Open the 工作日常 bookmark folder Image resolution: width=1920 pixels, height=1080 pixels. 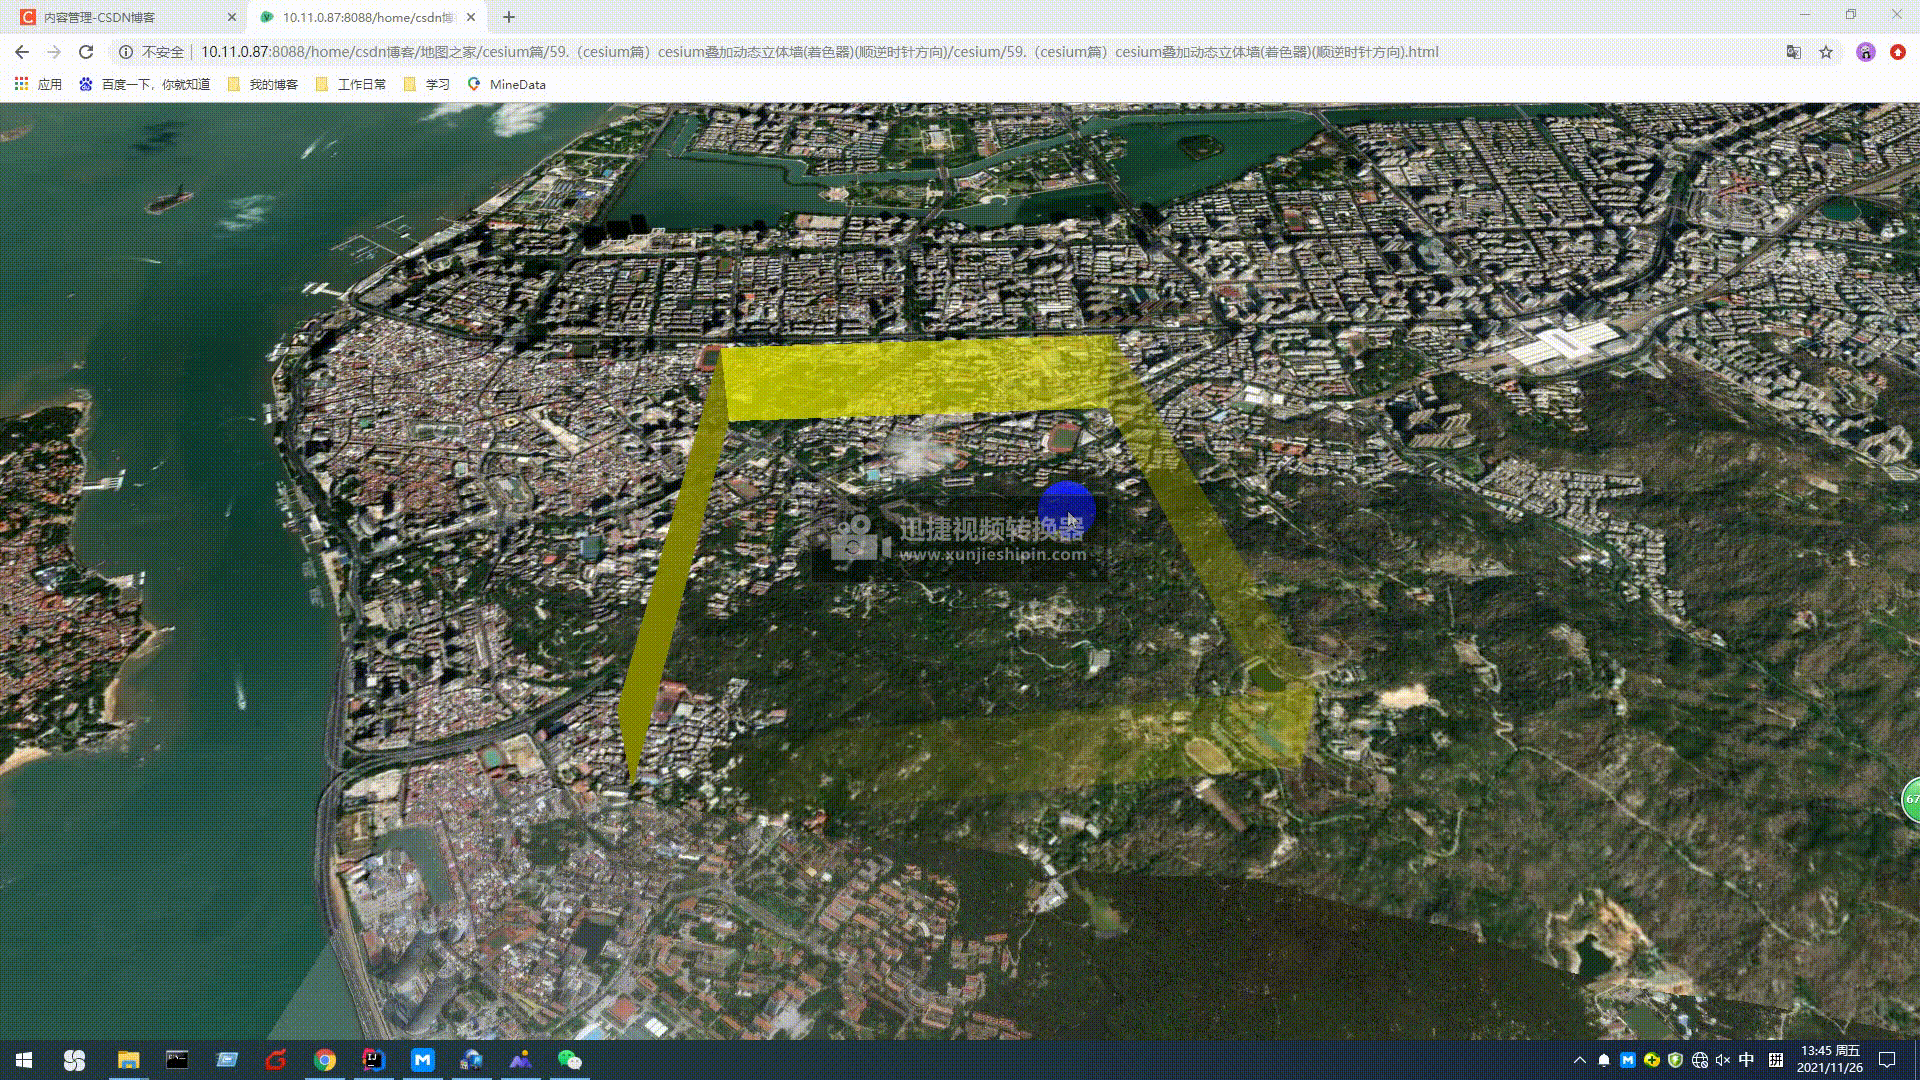click(351, 84)
